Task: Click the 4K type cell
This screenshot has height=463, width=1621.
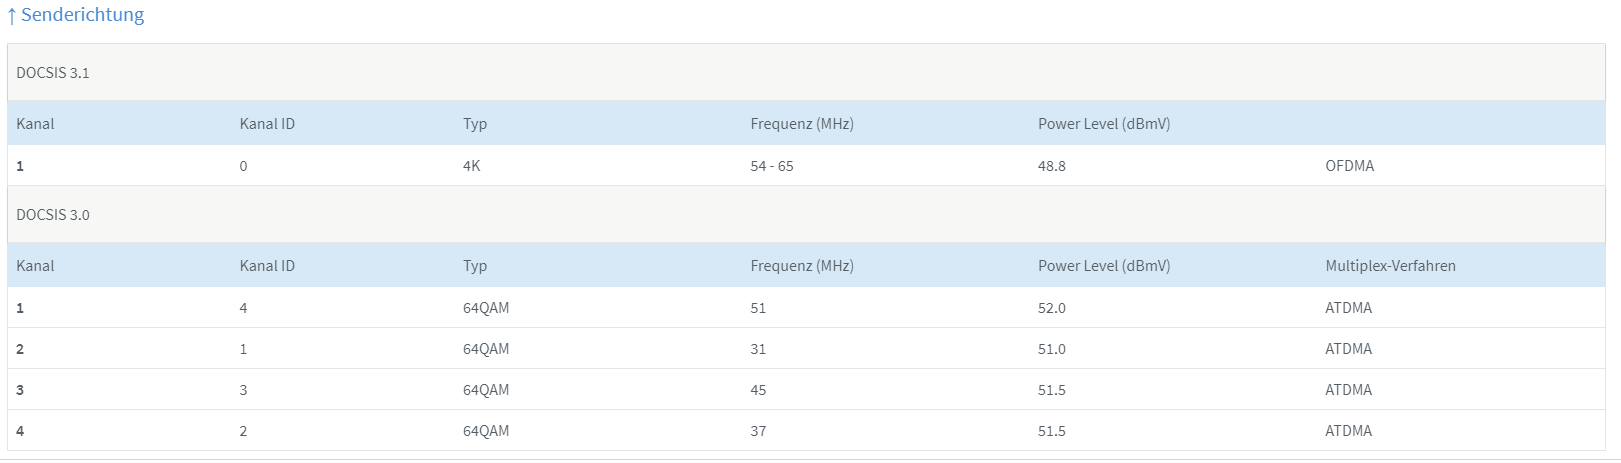Action: (x=471, y=166)
